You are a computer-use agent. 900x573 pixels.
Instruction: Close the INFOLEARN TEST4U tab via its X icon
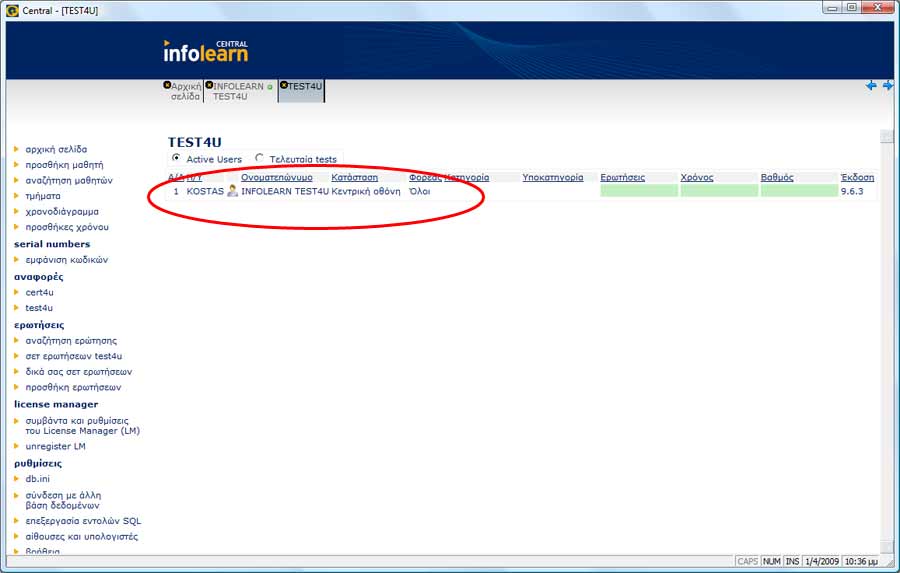click(210, 85)
